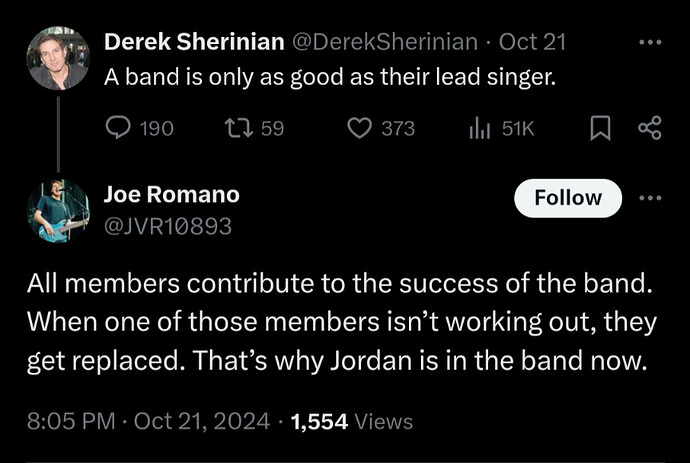Open the tweet "A band is only as good"
Image resolution: width=690 pixels, height=463 pixels.
click(x=330, y=77)
